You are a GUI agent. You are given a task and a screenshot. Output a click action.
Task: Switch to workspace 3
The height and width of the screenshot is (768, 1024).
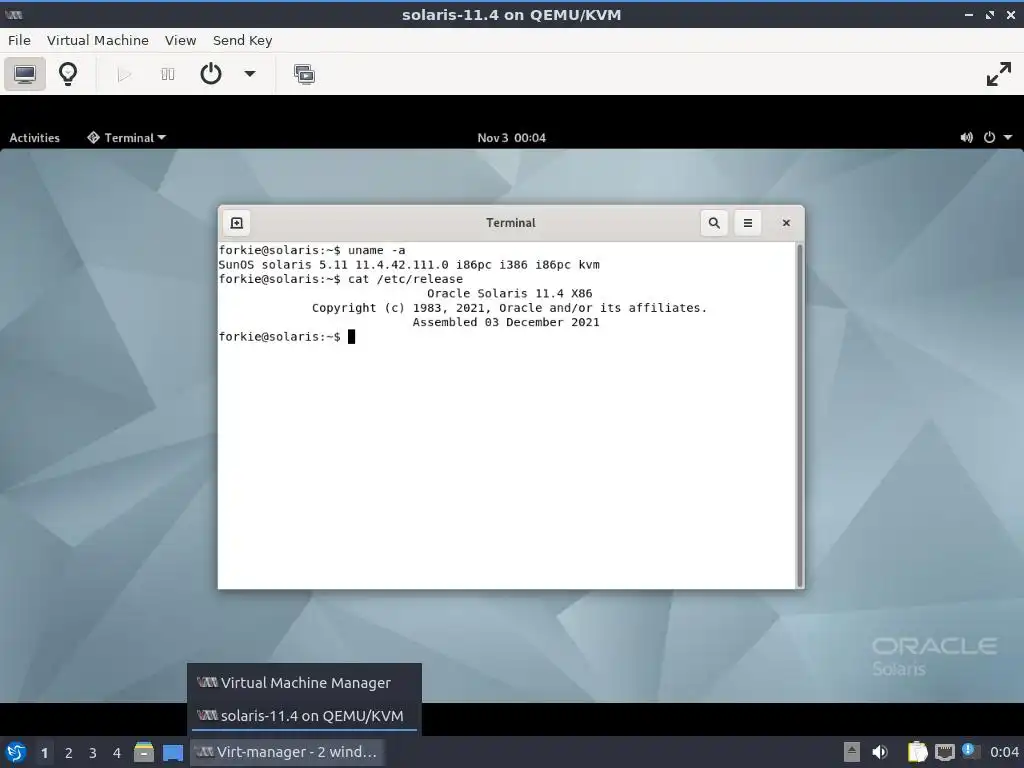tap(93, 753)
